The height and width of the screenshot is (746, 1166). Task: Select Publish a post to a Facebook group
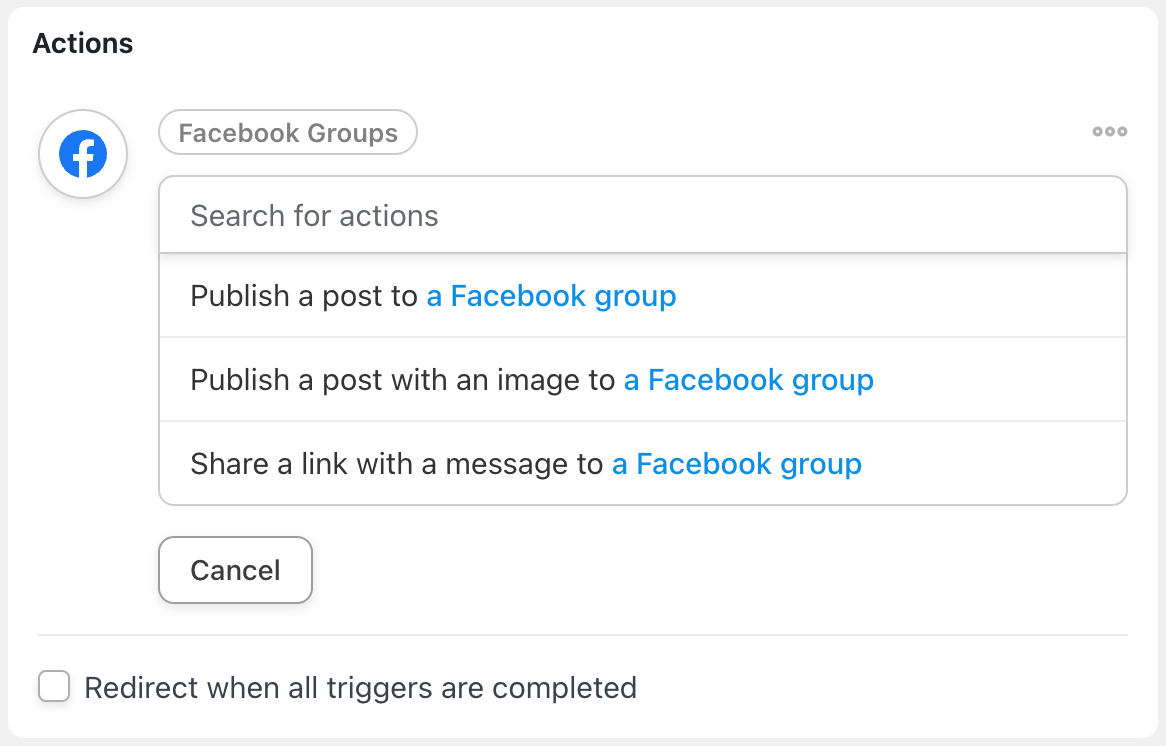[x=643, y=296]
